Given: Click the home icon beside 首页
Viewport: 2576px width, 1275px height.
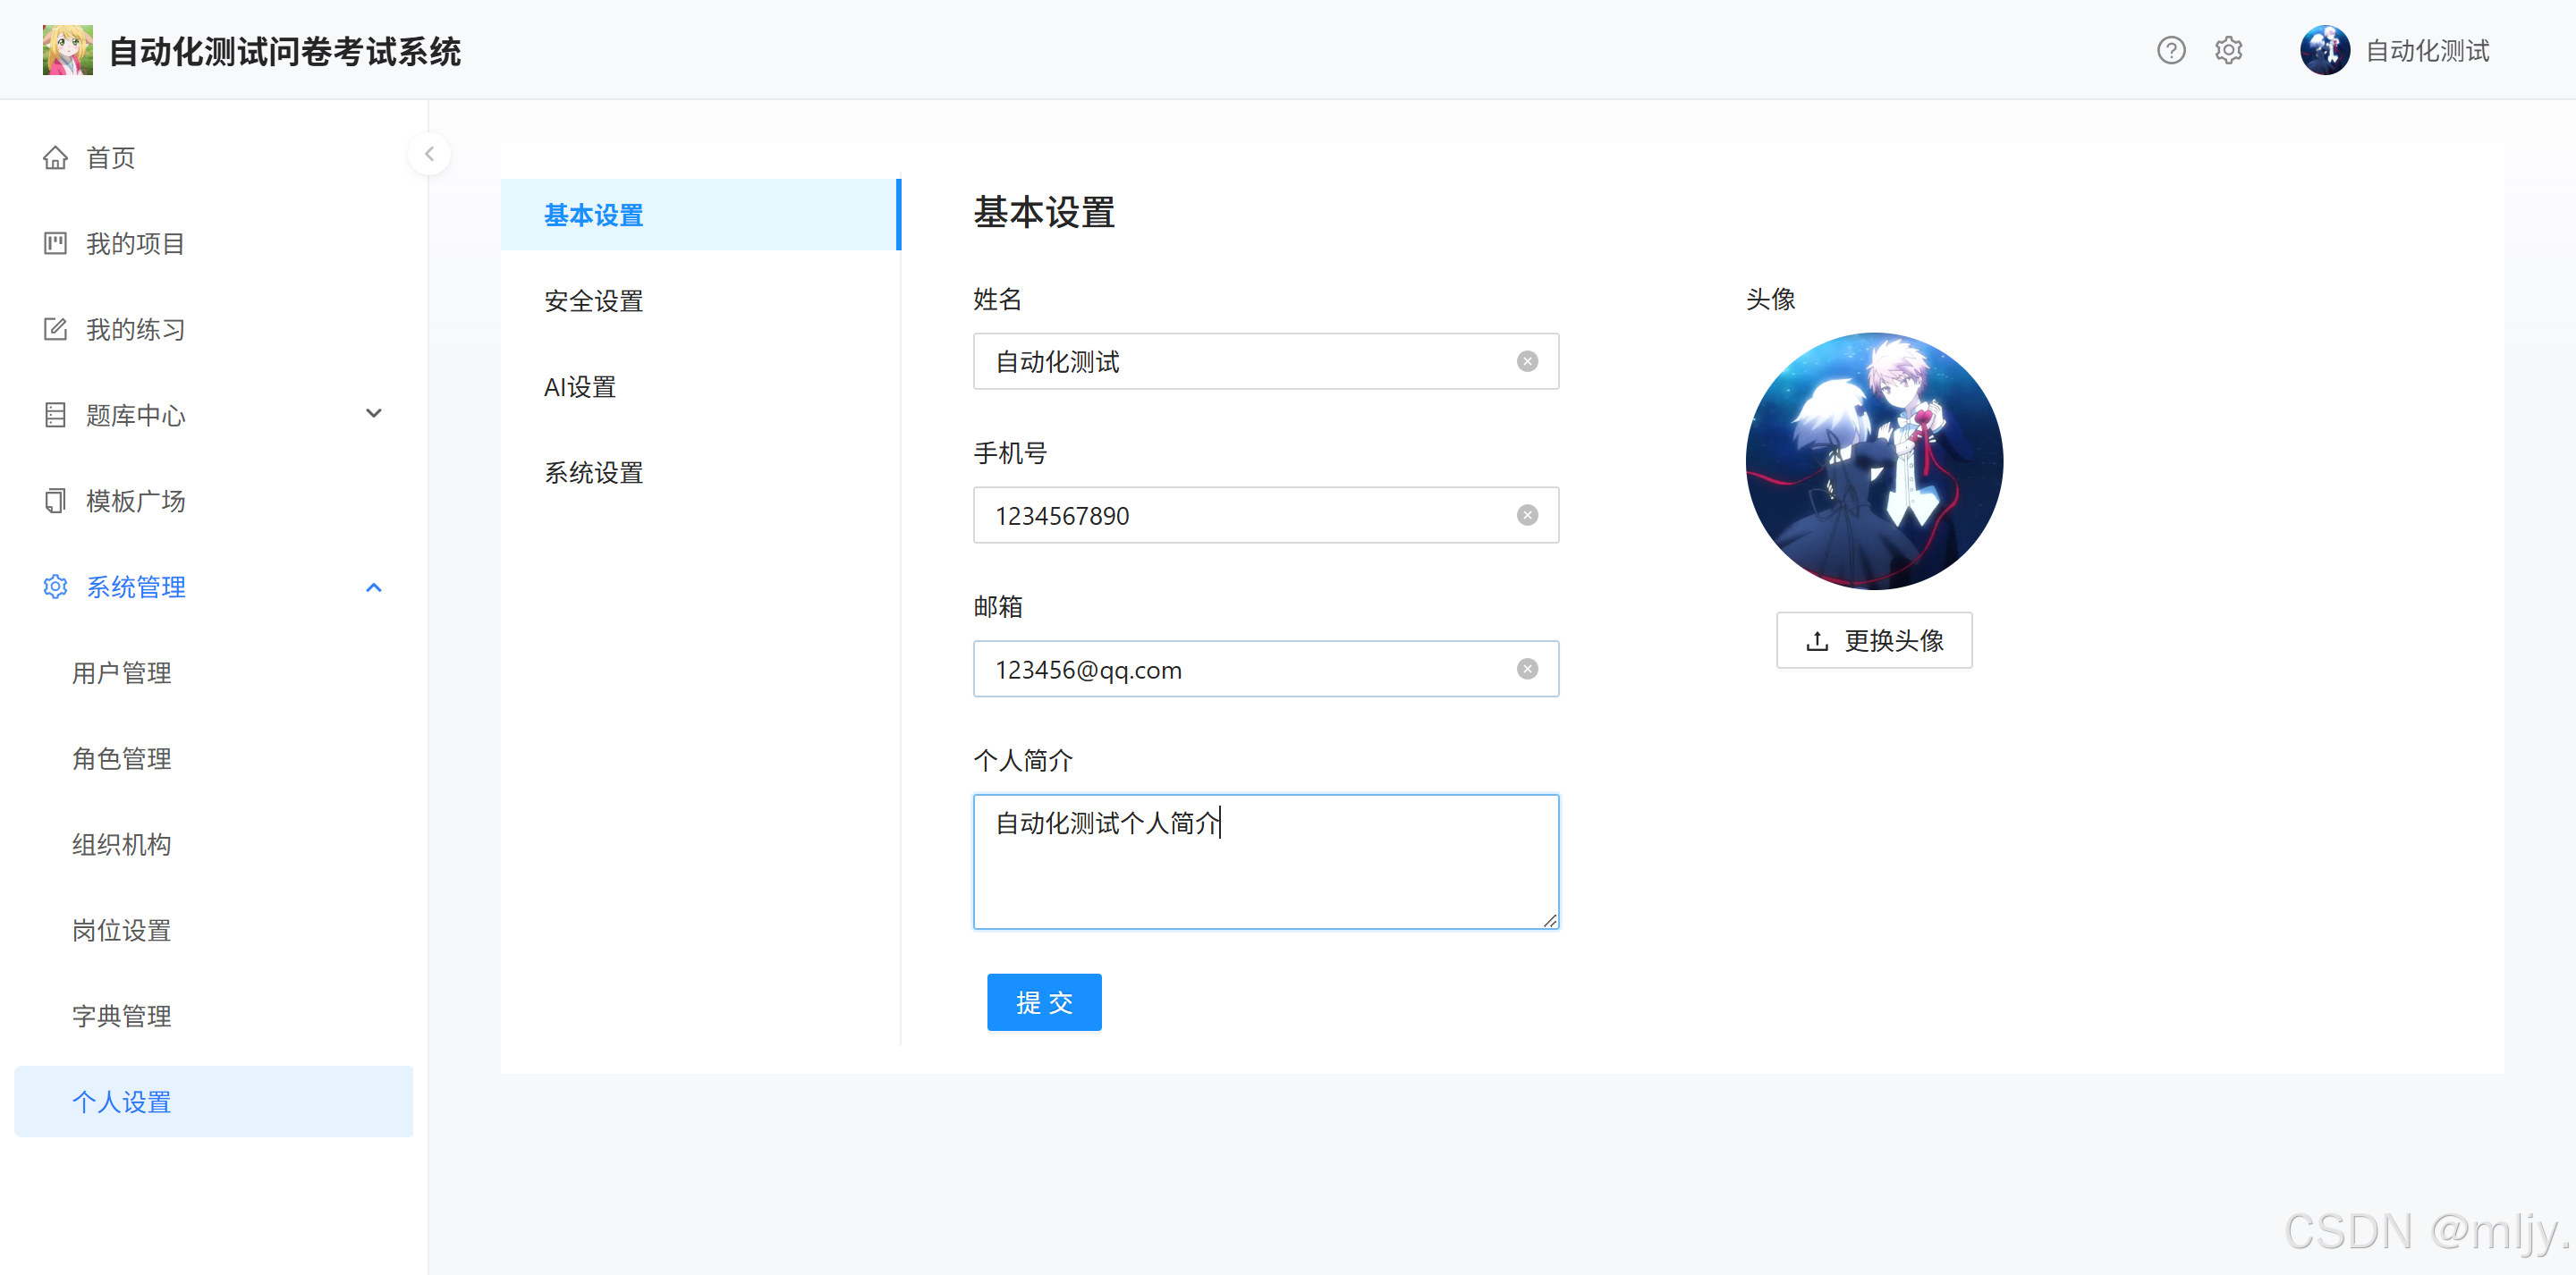Looking at the screenshot, I should pos(55,158).
